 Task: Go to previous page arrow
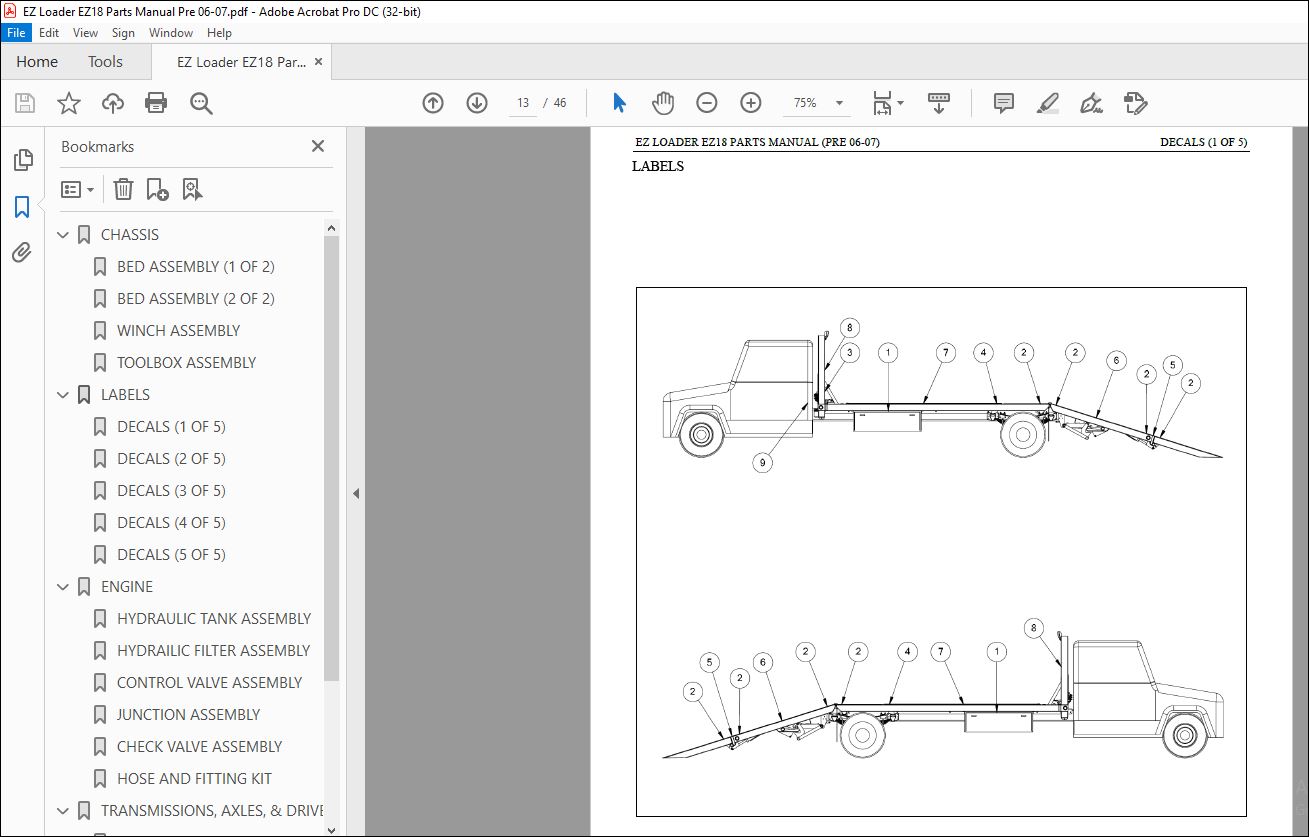(433, 103)
